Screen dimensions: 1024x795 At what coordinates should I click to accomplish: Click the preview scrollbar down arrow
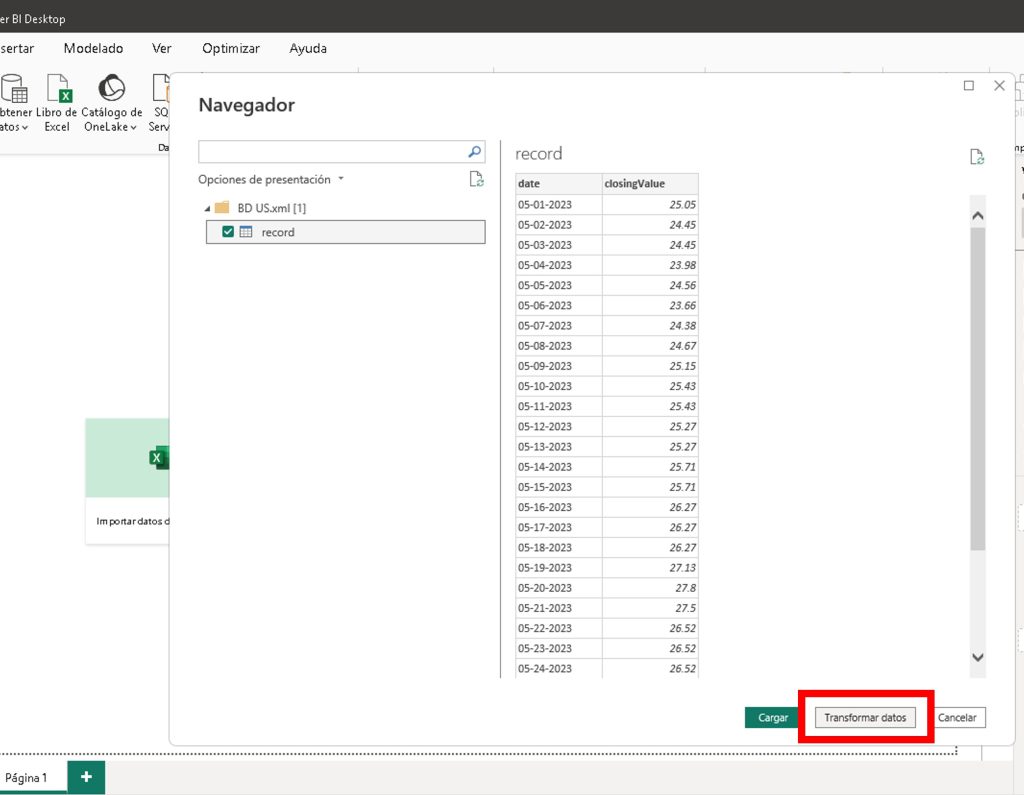(x=977, y=657)
